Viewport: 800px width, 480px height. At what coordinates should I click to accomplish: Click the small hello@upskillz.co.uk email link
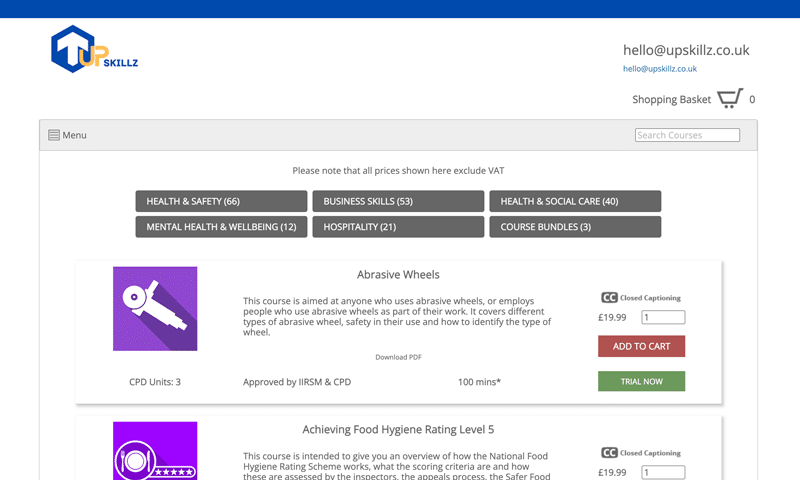660,69
